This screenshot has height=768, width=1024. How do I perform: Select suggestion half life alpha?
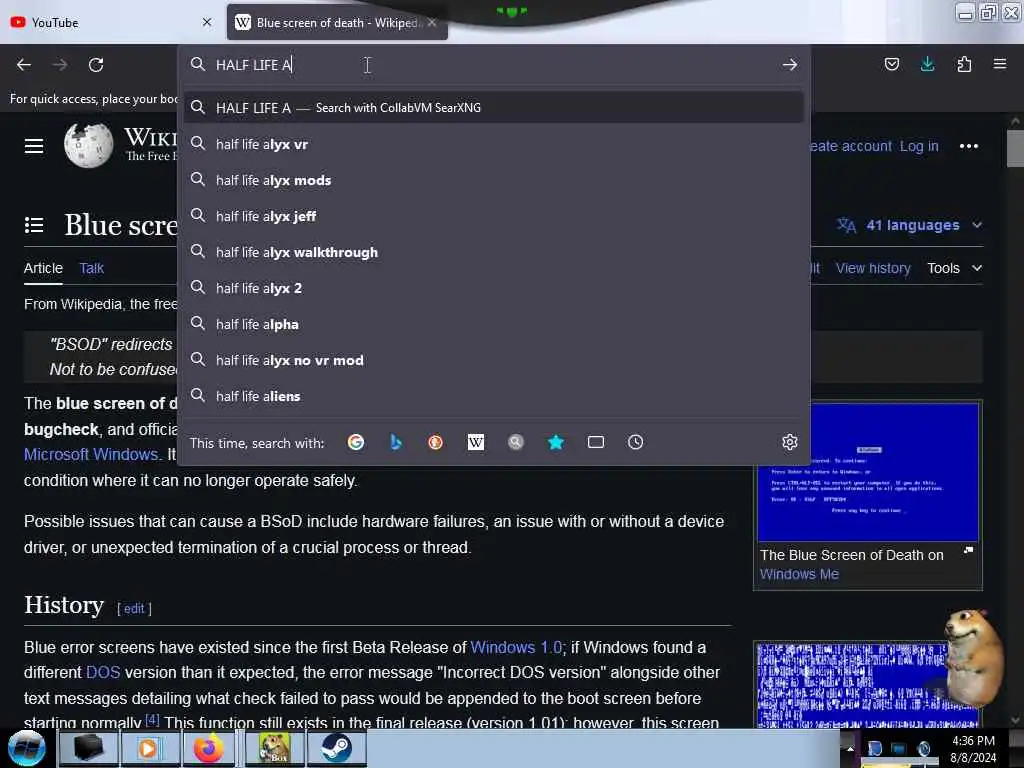coord(494,324)
